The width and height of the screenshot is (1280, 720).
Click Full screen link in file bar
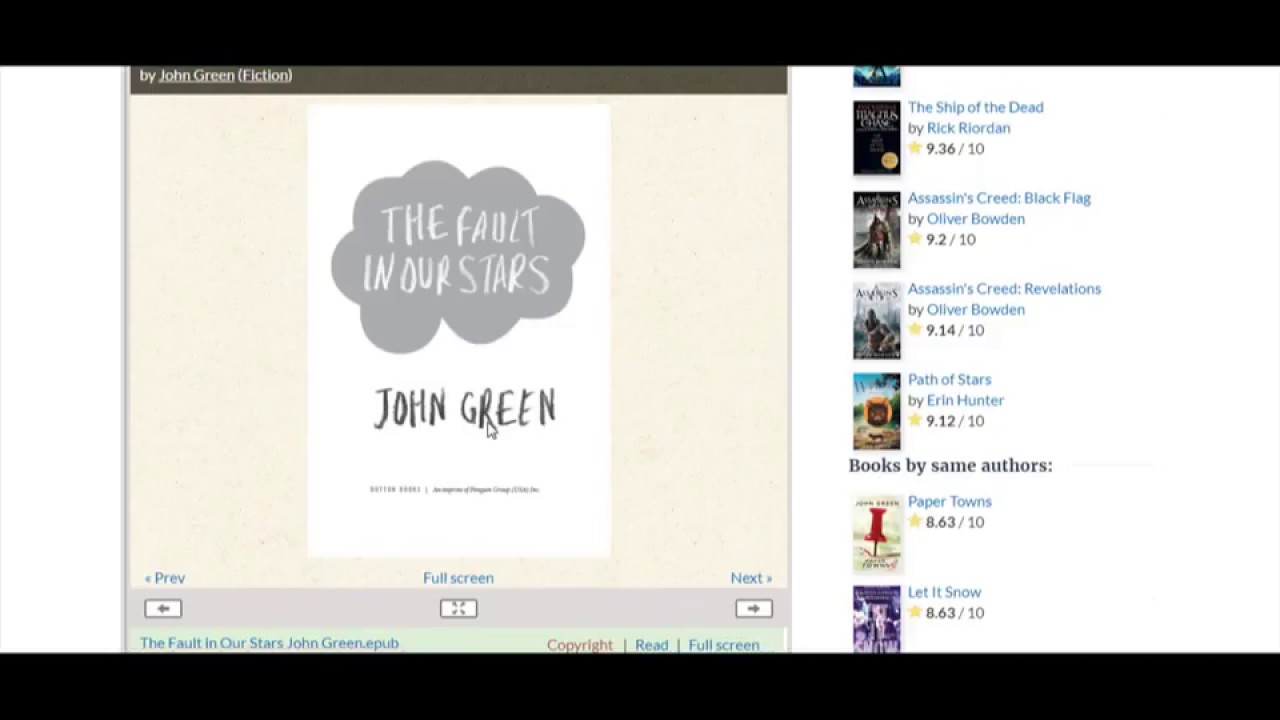pyautogui.click(x=723, y=644)
